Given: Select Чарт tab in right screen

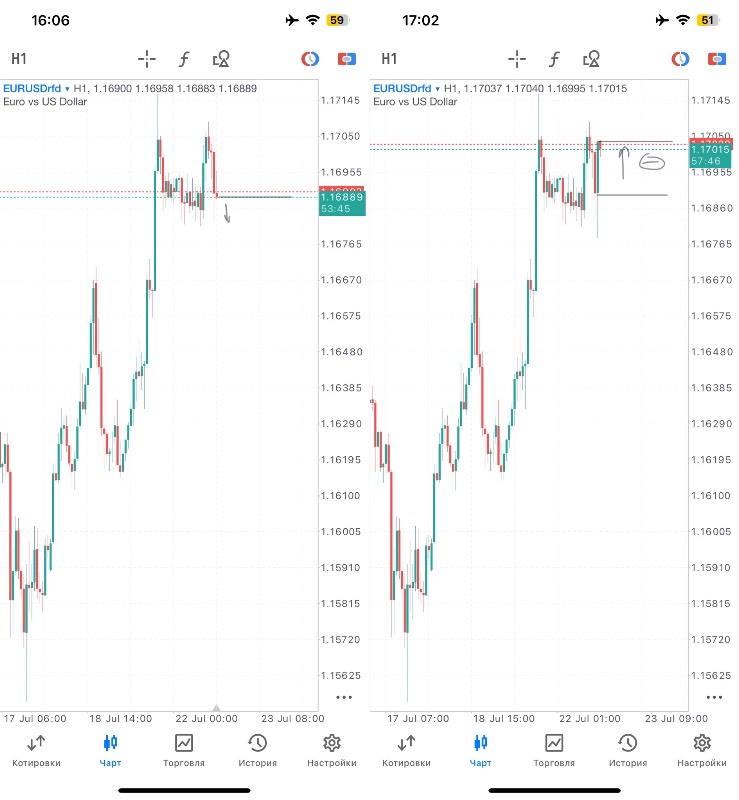Looking at the screenshot, I should coord(480,750).
